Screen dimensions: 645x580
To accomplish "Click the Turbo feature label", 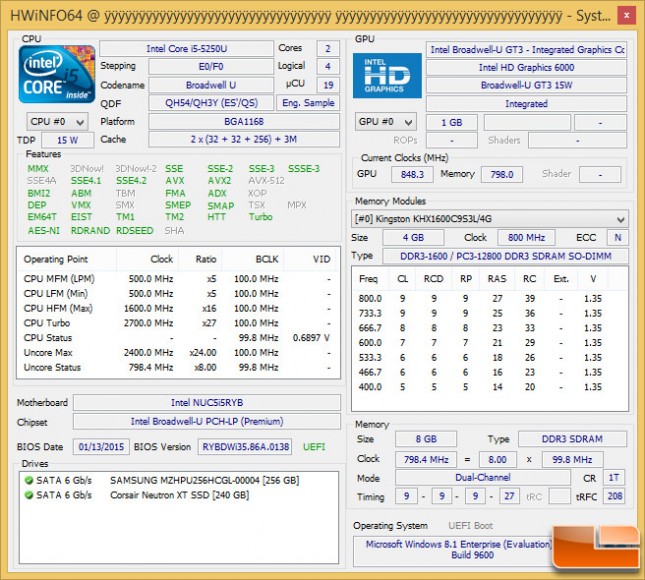I will click(261, 217).
